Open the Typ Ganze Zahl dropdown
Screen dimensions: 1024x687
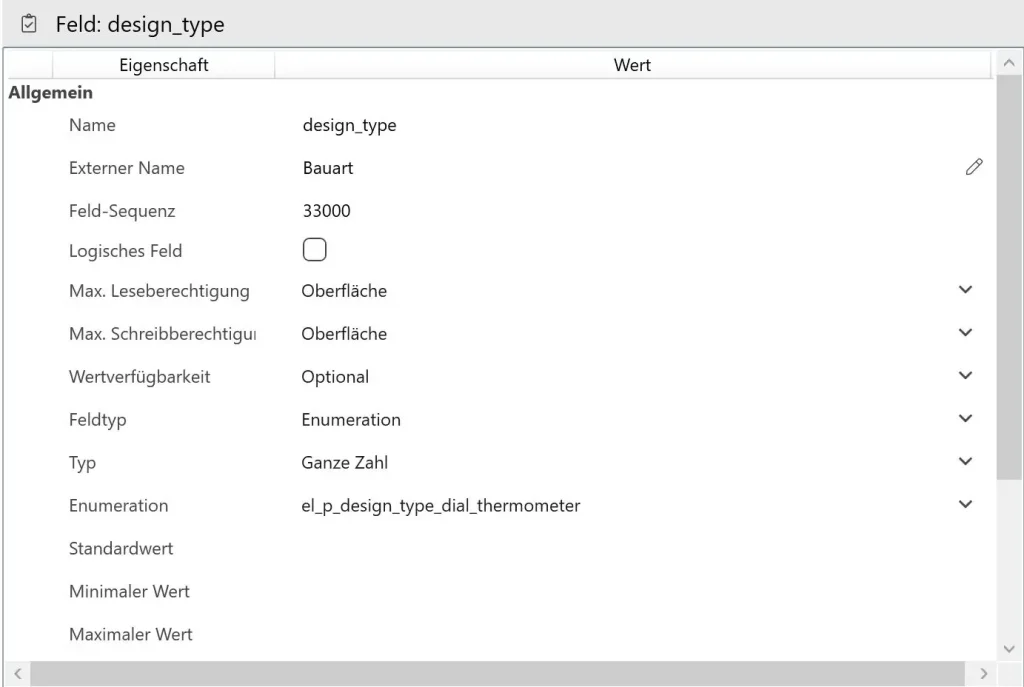click(965, 462)
